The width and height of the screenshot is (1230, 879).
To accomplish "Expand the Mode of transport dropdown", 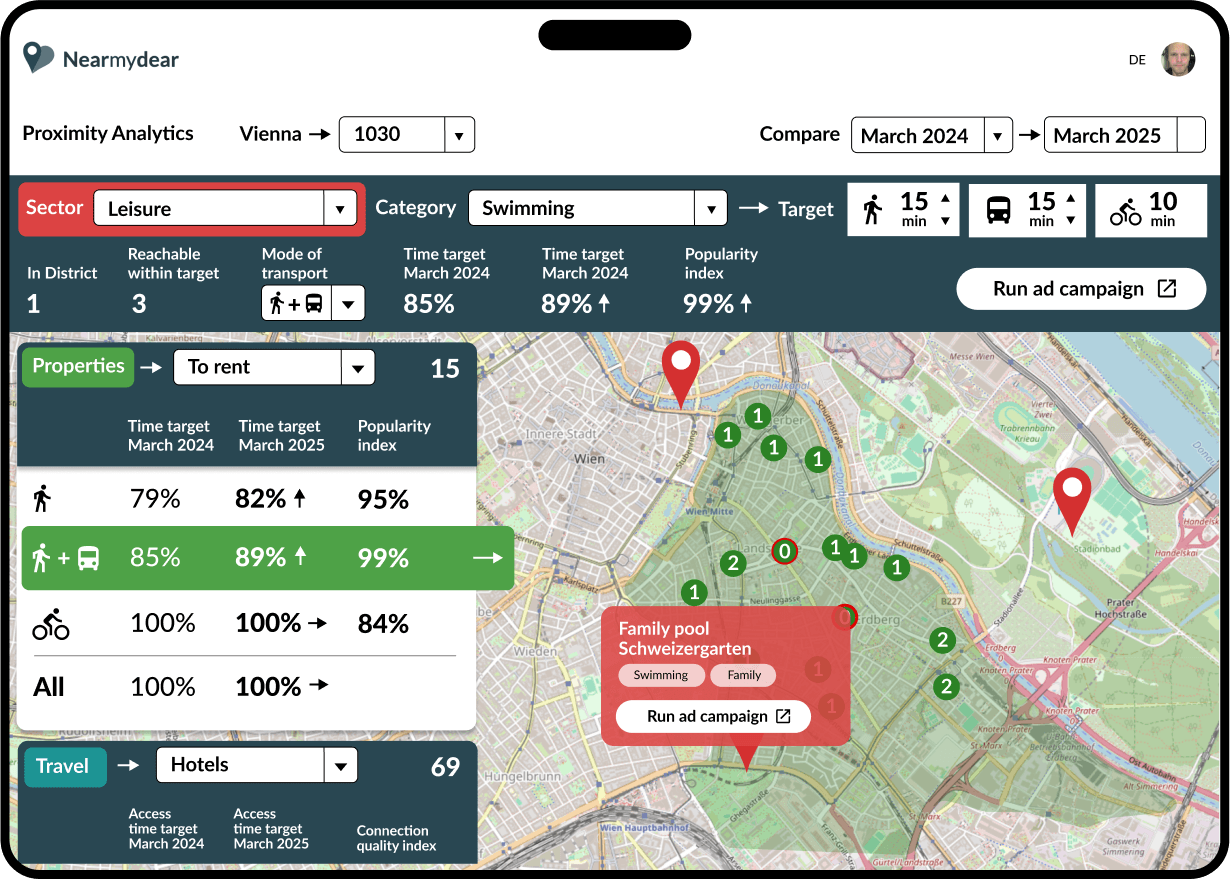I will click(348, 303).
